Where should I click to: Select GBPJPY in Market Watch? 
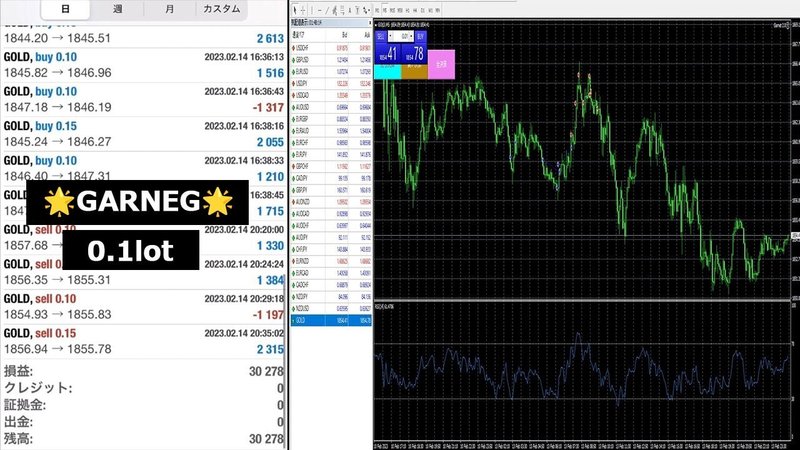coord(331,190)
